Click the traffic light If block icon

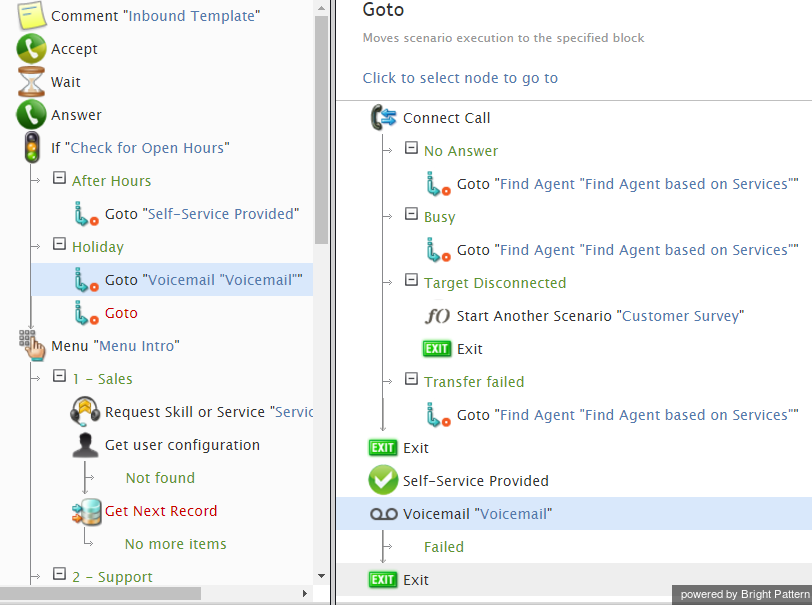click(x=32, y=148)
